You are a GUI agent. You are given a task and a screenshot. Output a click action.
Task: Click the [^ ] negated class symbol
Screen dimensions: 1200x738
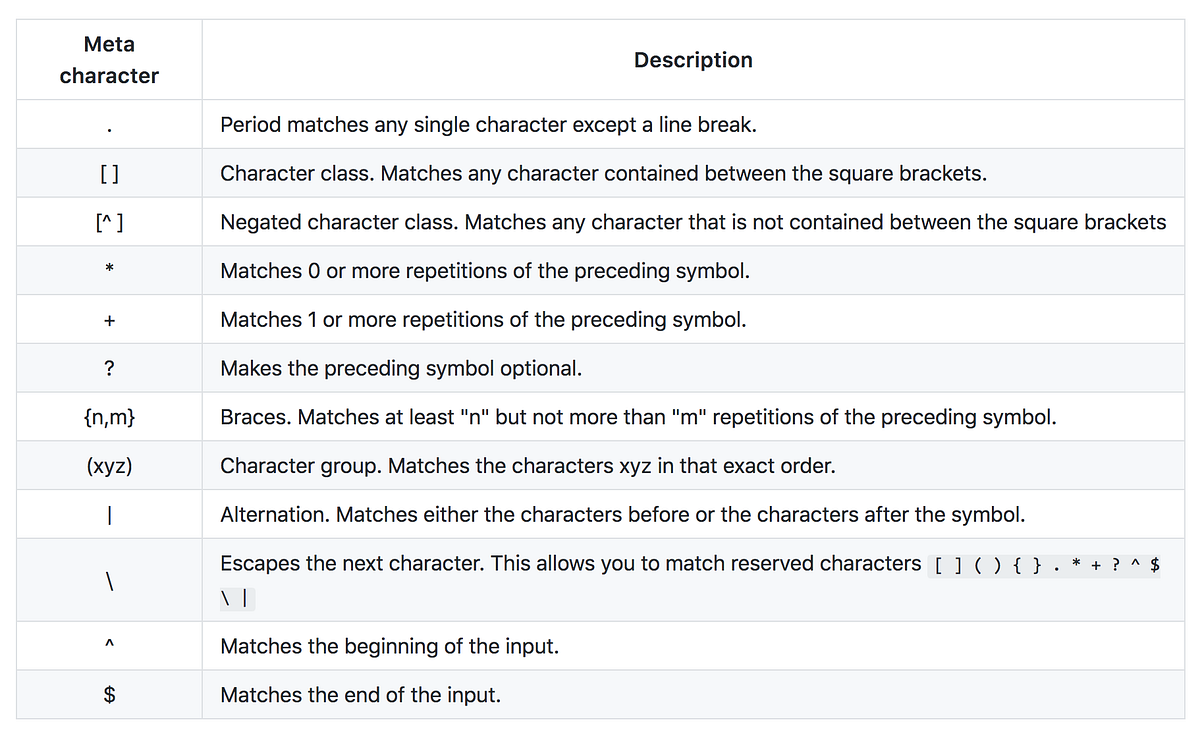tap(109, 222)
